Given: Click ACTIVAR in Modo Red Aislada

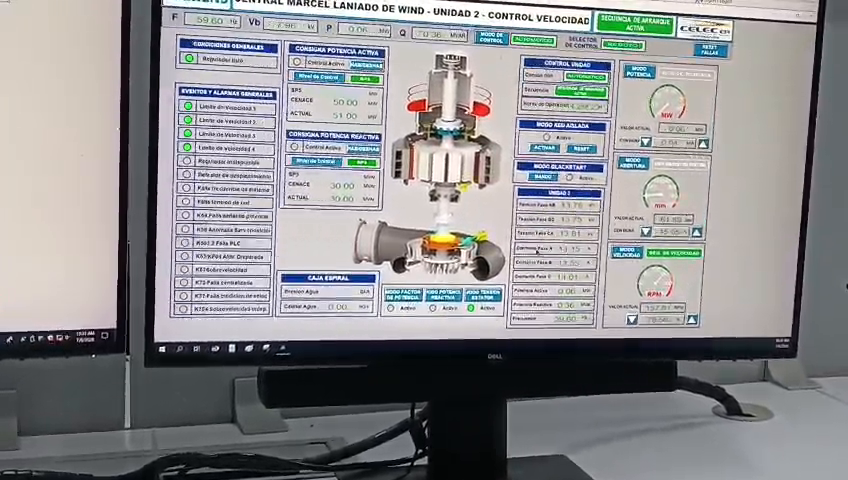Looking at the screenshot, I should pos(544,148).
